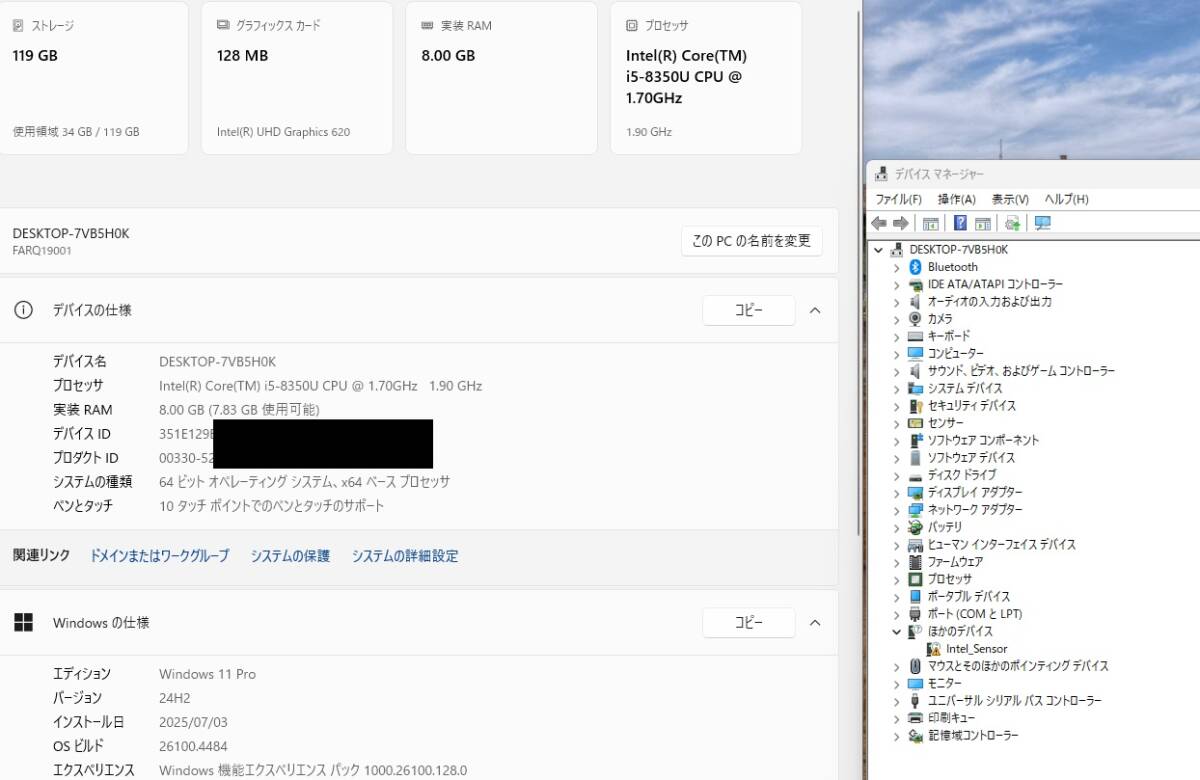Select マウスとそのほかのポインティング デバイス item
This screenshot has height=780, width=1200.
(1018, 666)
